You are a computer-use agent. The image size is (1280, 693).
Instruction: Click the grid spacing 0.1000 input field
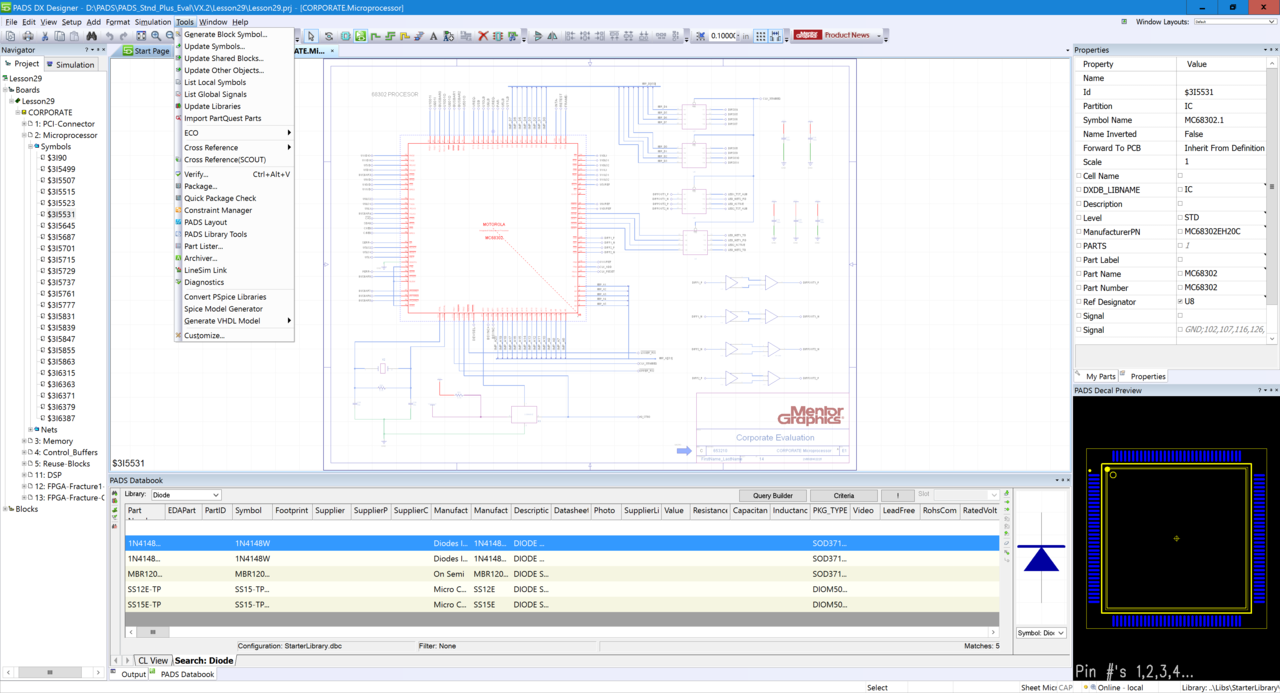(723, 36)
